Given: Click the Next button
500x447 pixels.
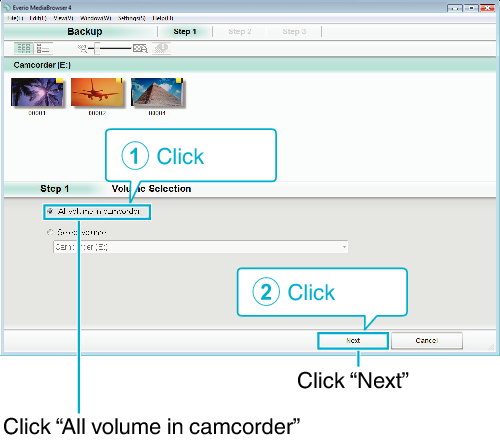Looking at the screenshot, I should click(x=353, y=340).
